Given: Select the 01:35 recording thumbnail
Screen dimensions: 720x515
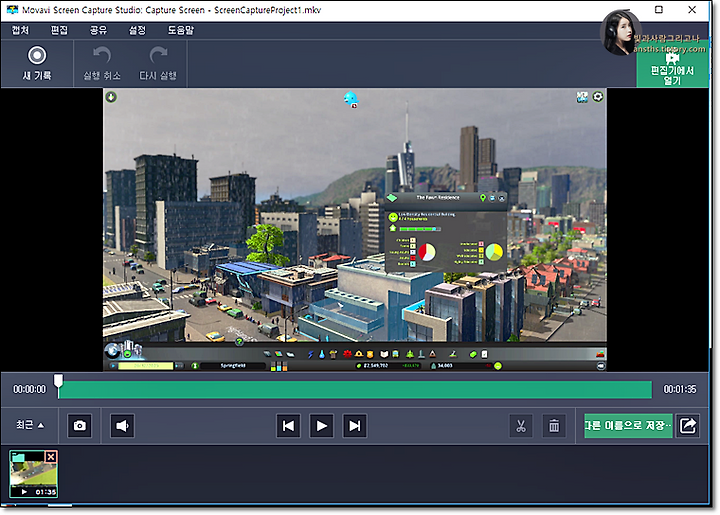Looking at the screenshot, I should (x=34, y=474).
